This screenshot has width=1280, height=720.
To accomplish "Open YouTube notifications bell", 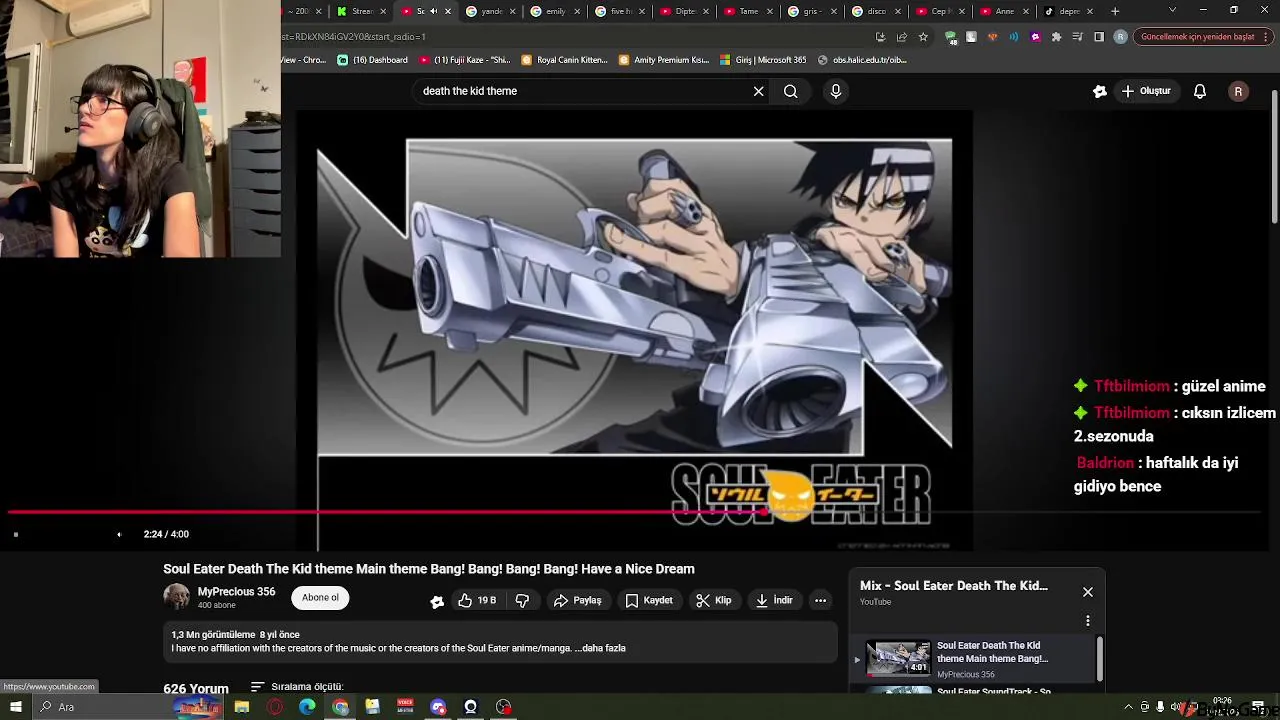I will pyautogui.click(x=1200, y=91).
